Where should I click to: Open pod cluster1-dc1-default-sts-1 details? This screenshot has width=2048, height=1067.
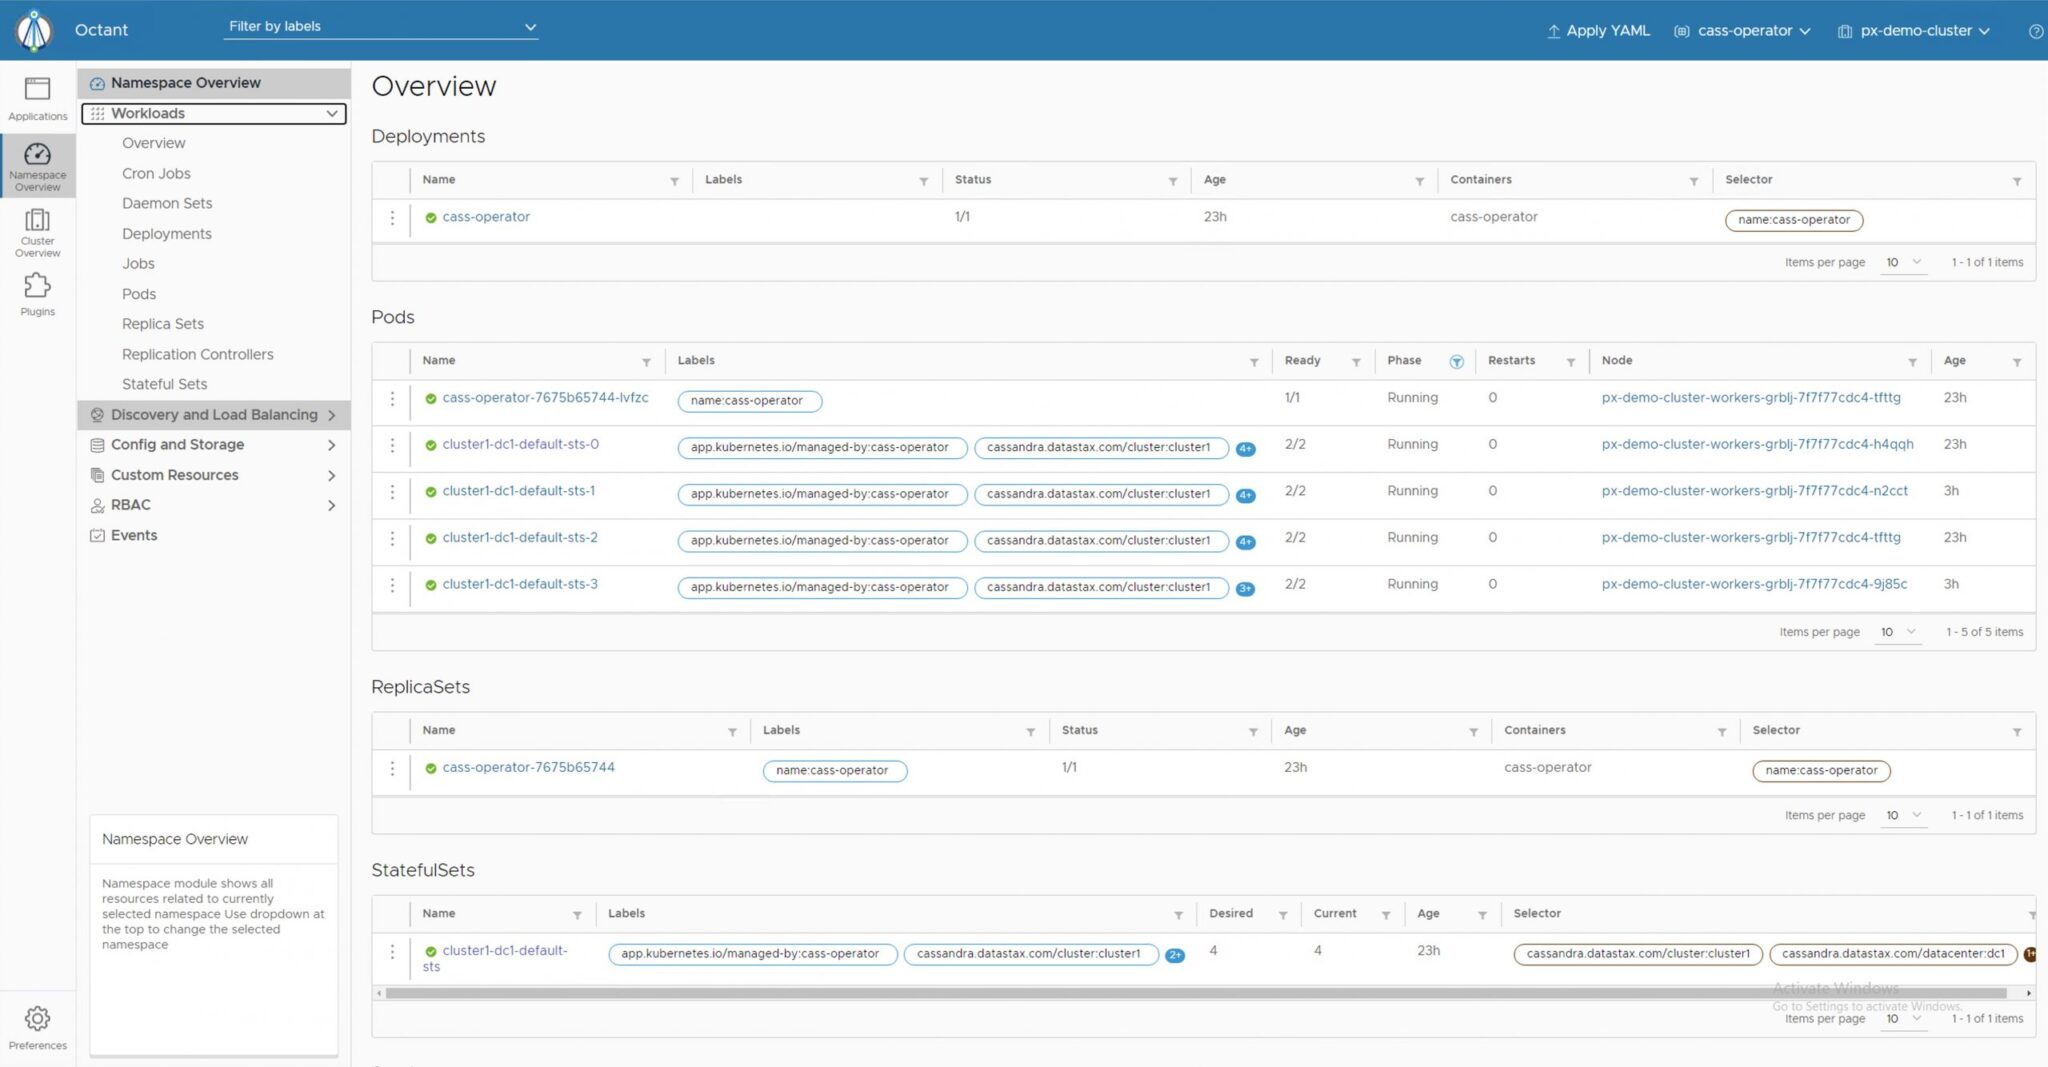click(x=519, y=490)
